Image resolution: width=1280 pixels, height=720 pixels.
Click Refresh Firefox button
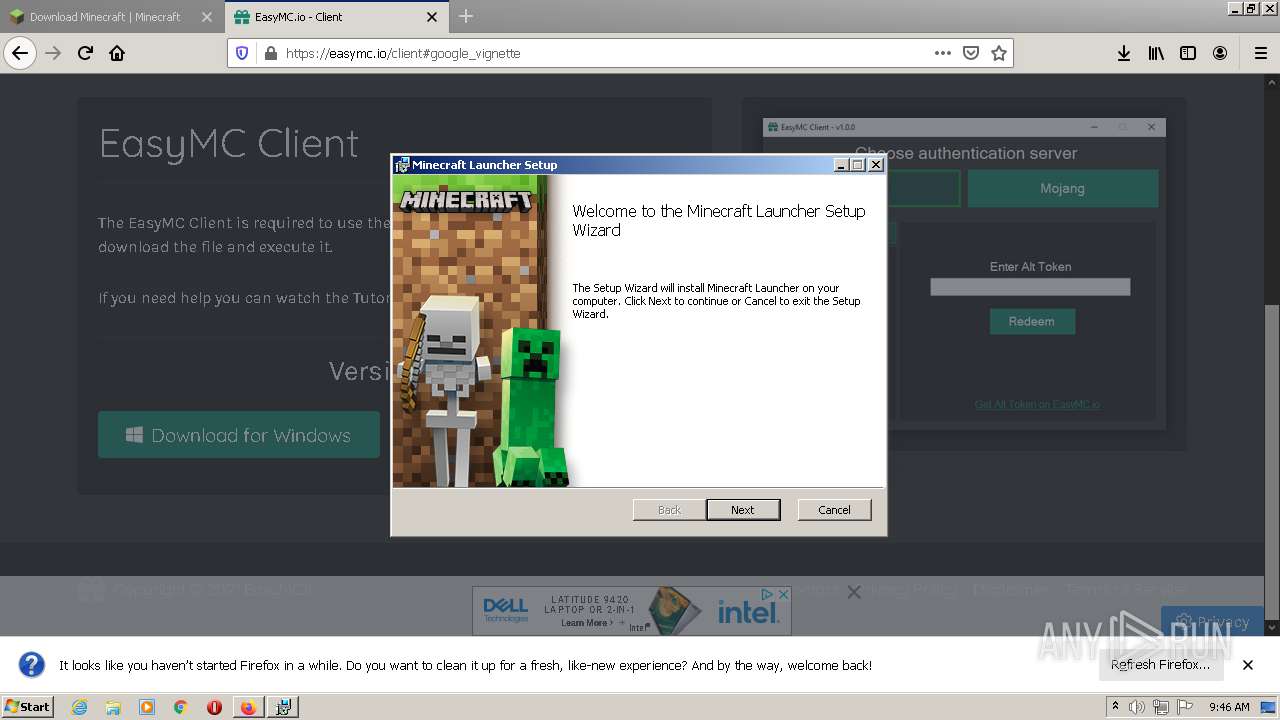point(1160,665)
